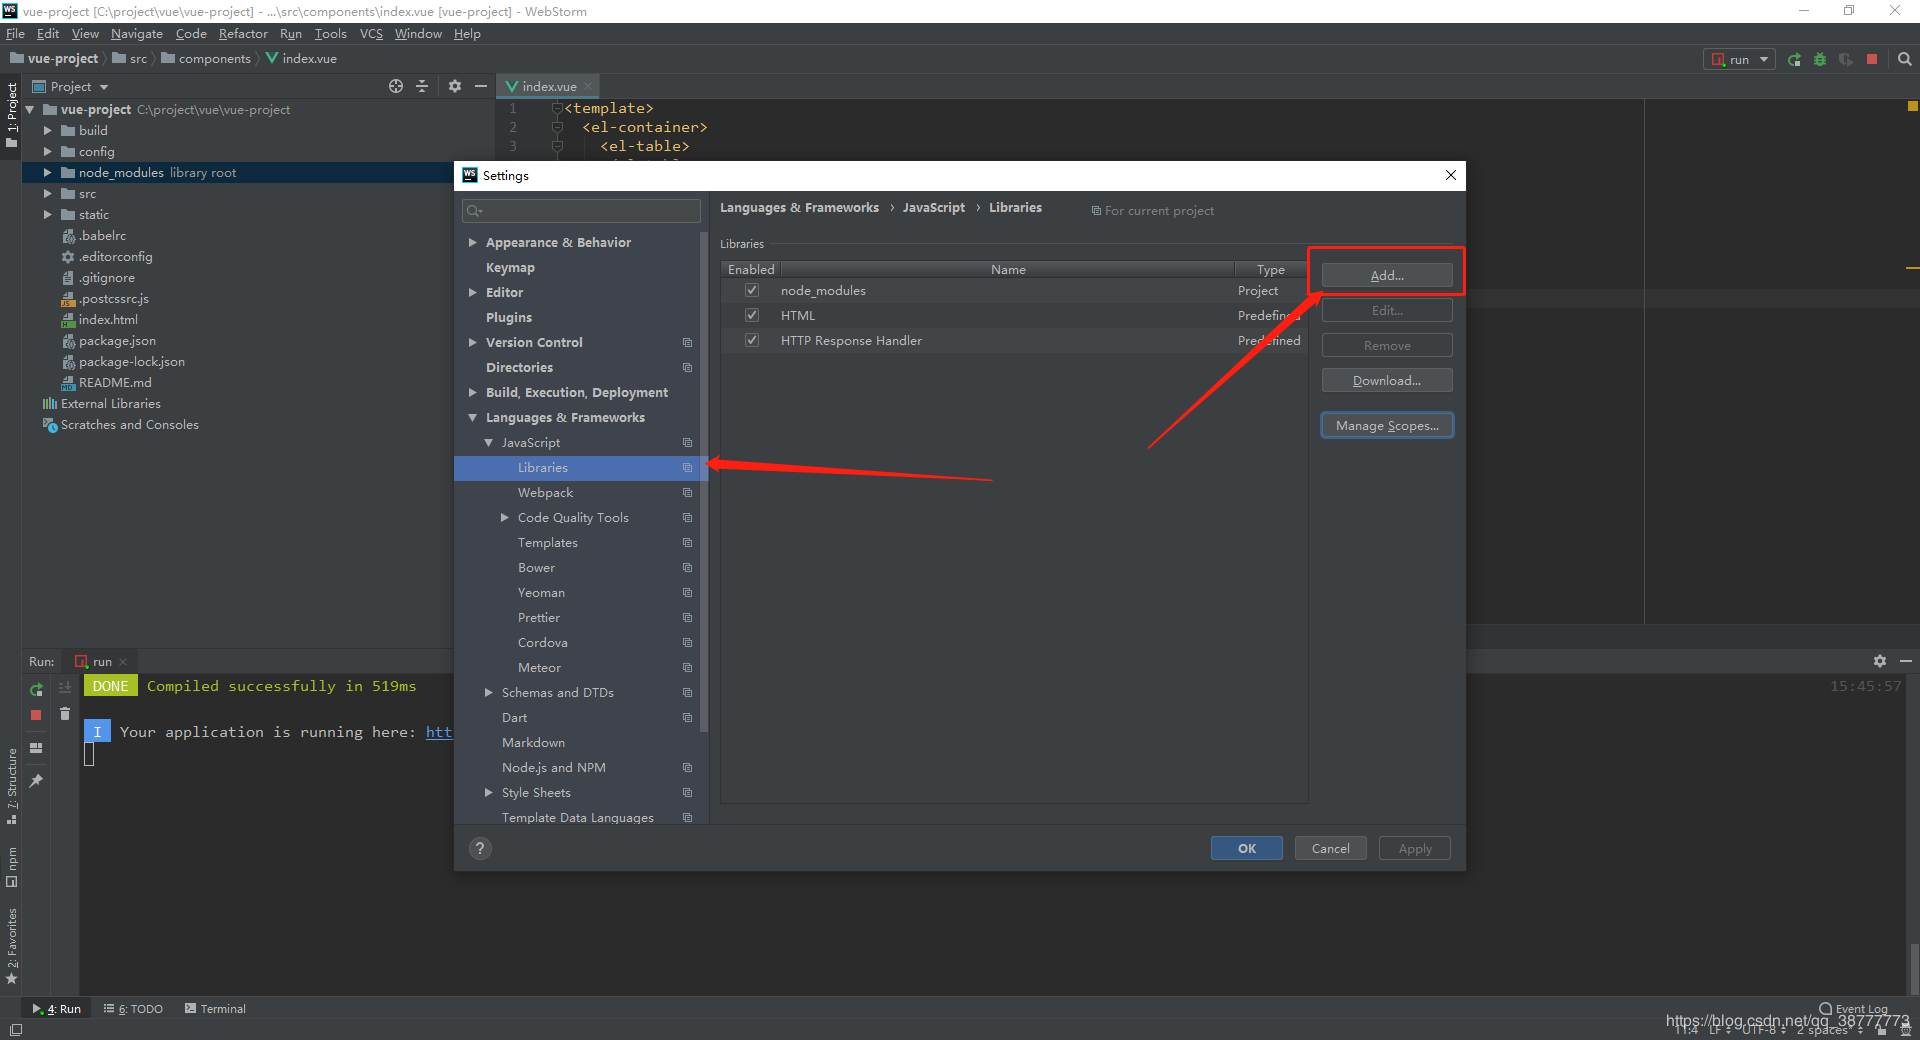Click the components breadcrumb in navigation bar
Screen dimensions: 1920x1040
[x=215, y=59]
